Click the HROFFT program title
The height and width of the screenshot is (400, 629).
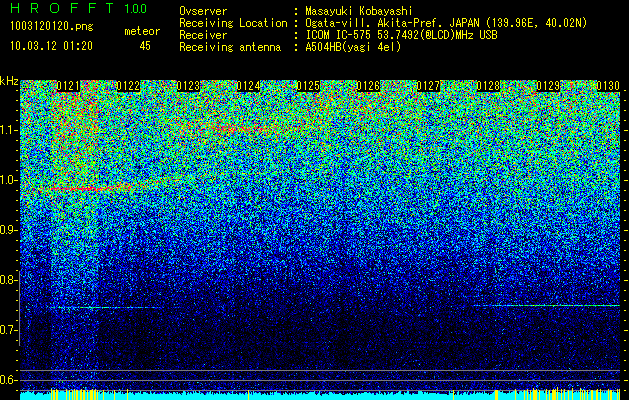click(x=62, y=8)
